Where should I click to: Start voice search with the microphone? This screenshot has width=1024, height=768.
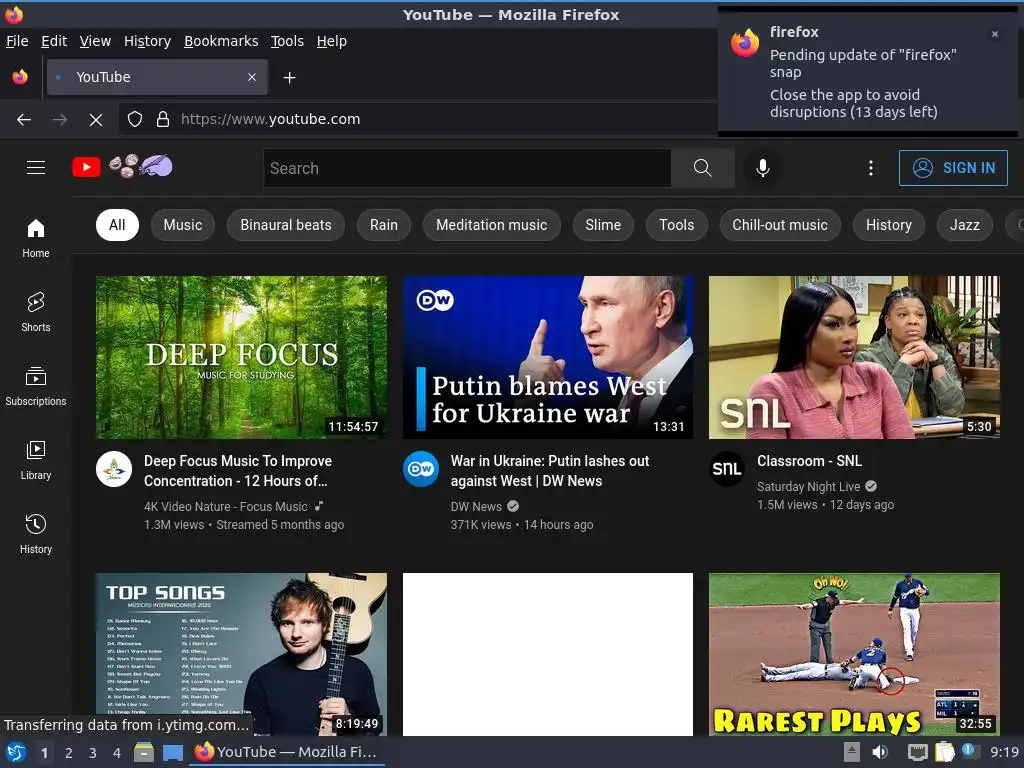(x=762, y=168)
